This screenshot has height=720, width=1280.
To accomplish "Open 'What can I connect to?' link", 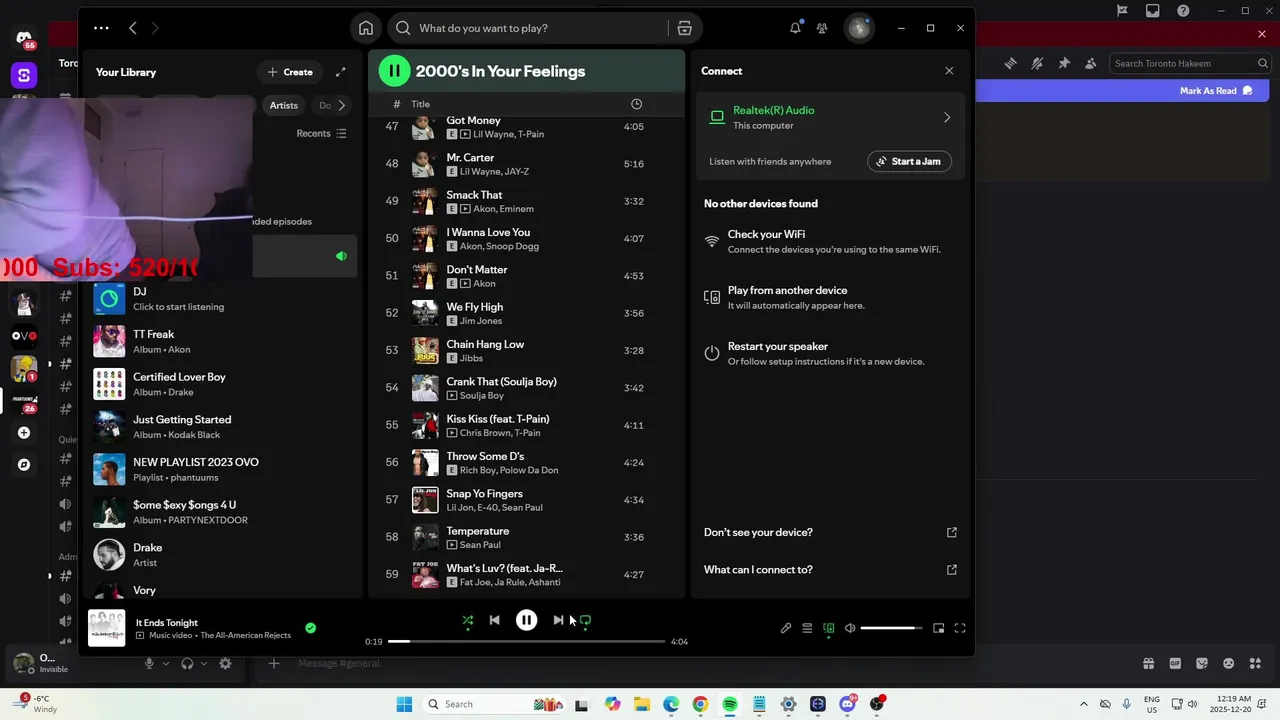I will coord(830,569).
